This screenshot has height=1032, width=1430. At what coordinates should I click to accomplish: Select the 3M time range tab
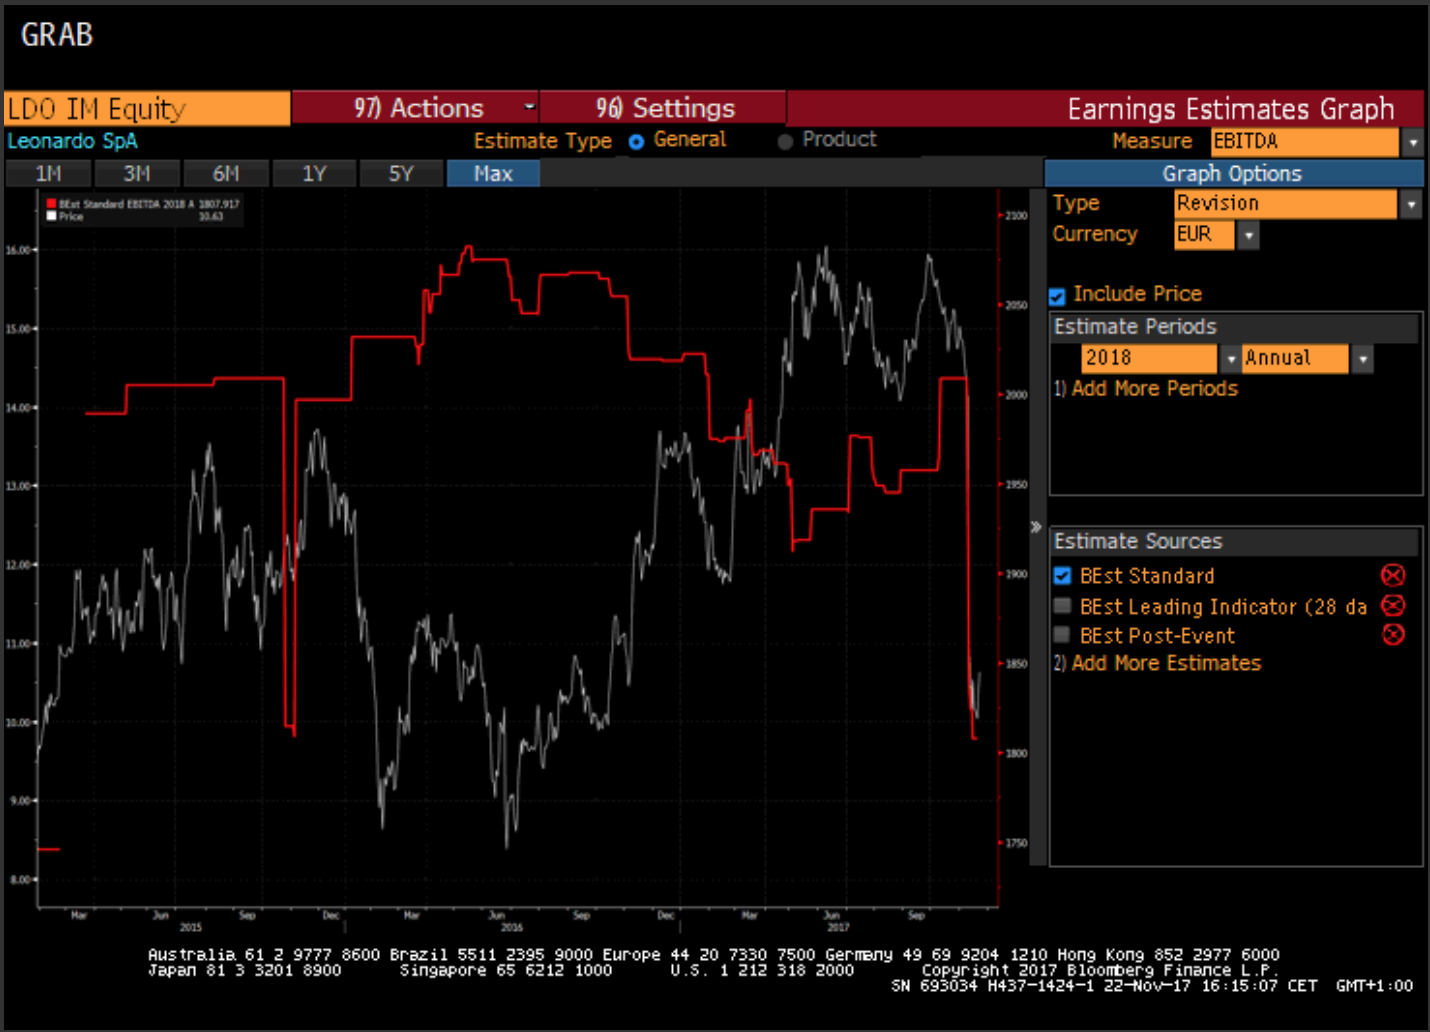(137, 174)
